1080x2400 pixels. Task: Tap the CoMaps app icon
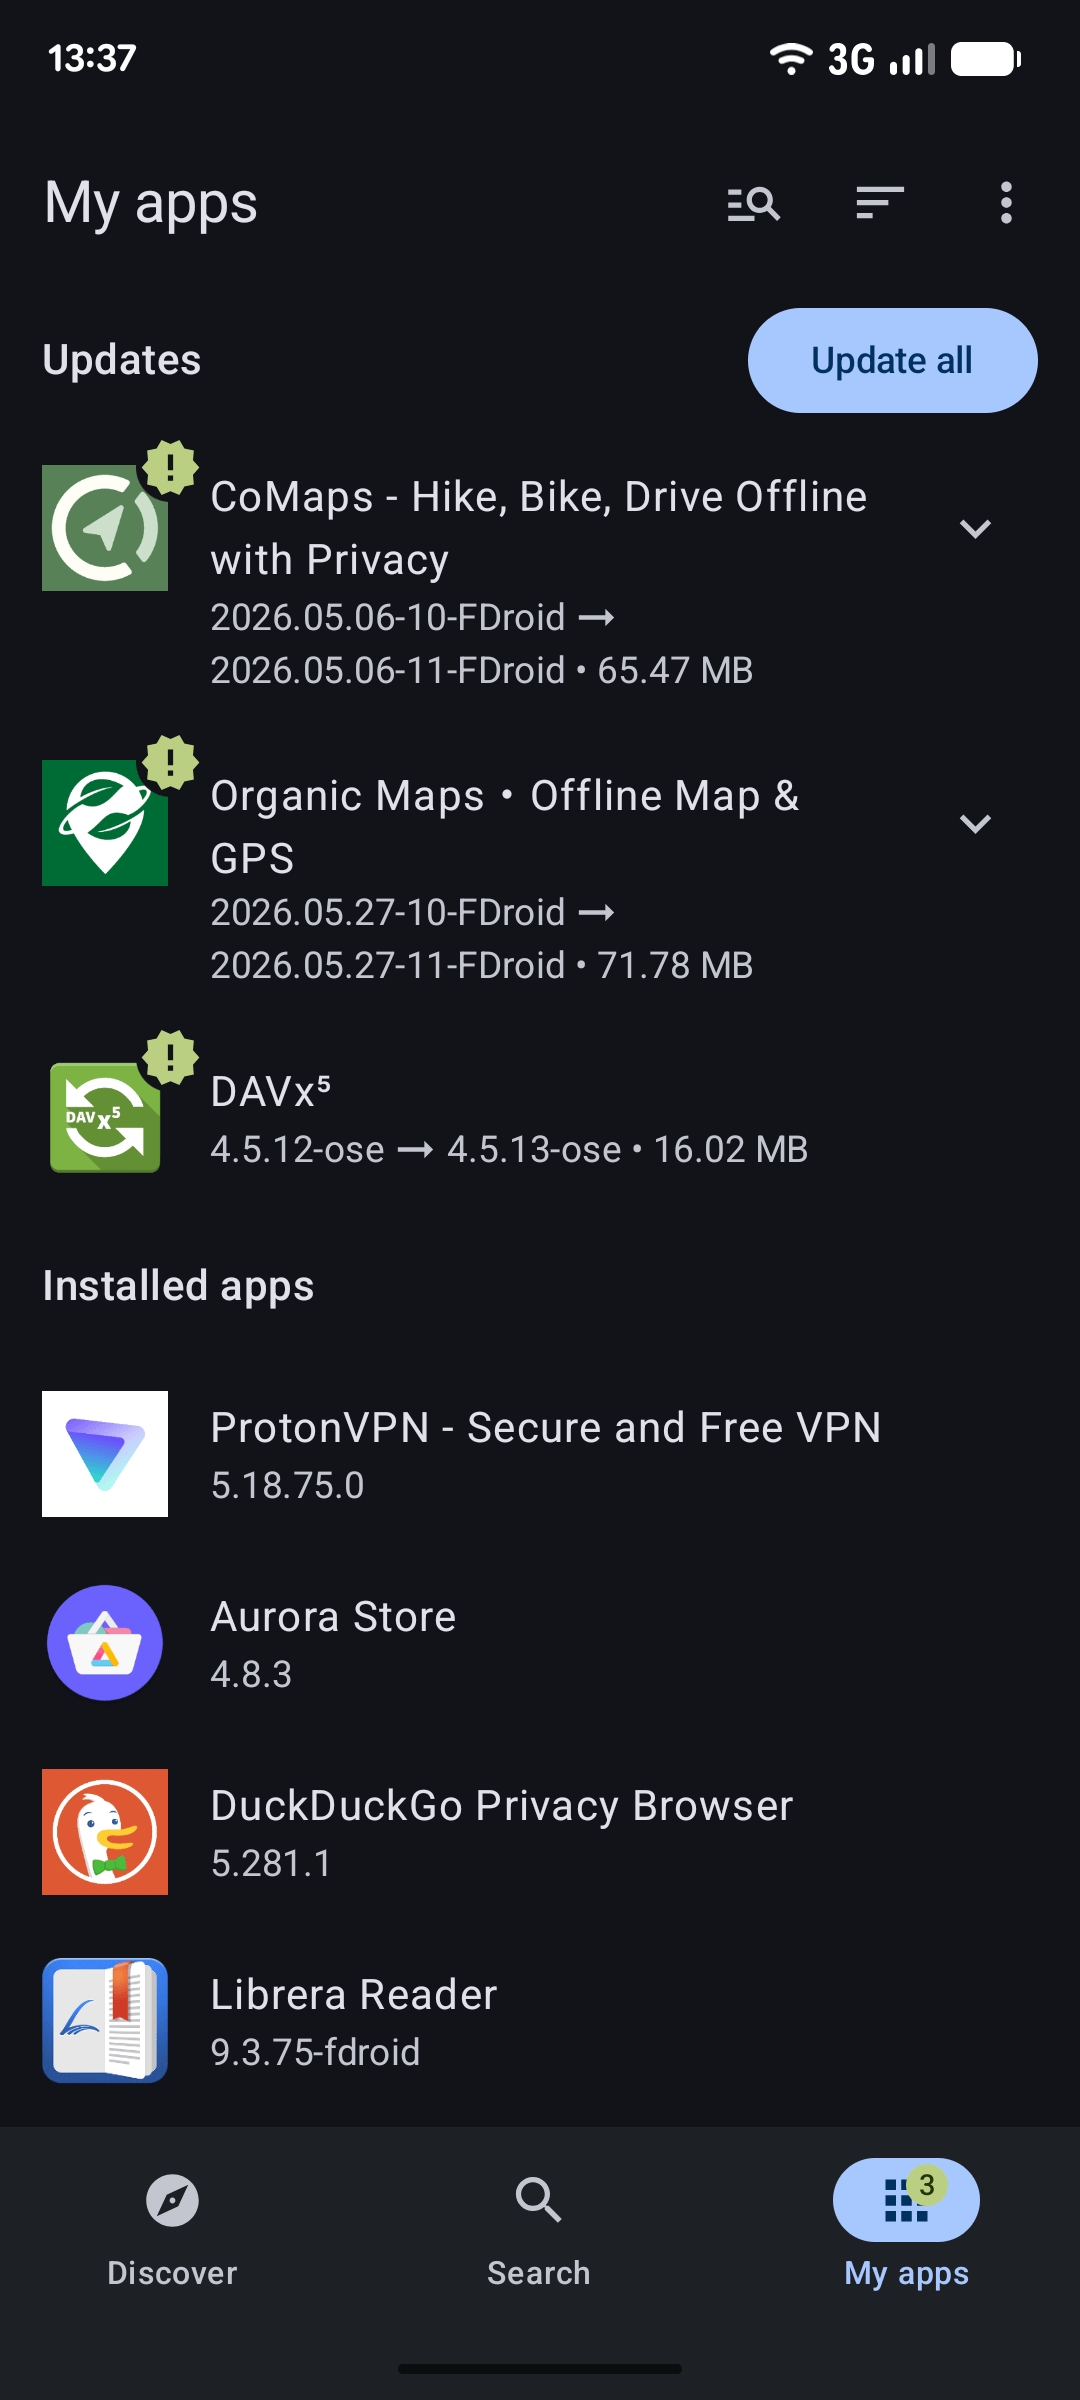105,528
